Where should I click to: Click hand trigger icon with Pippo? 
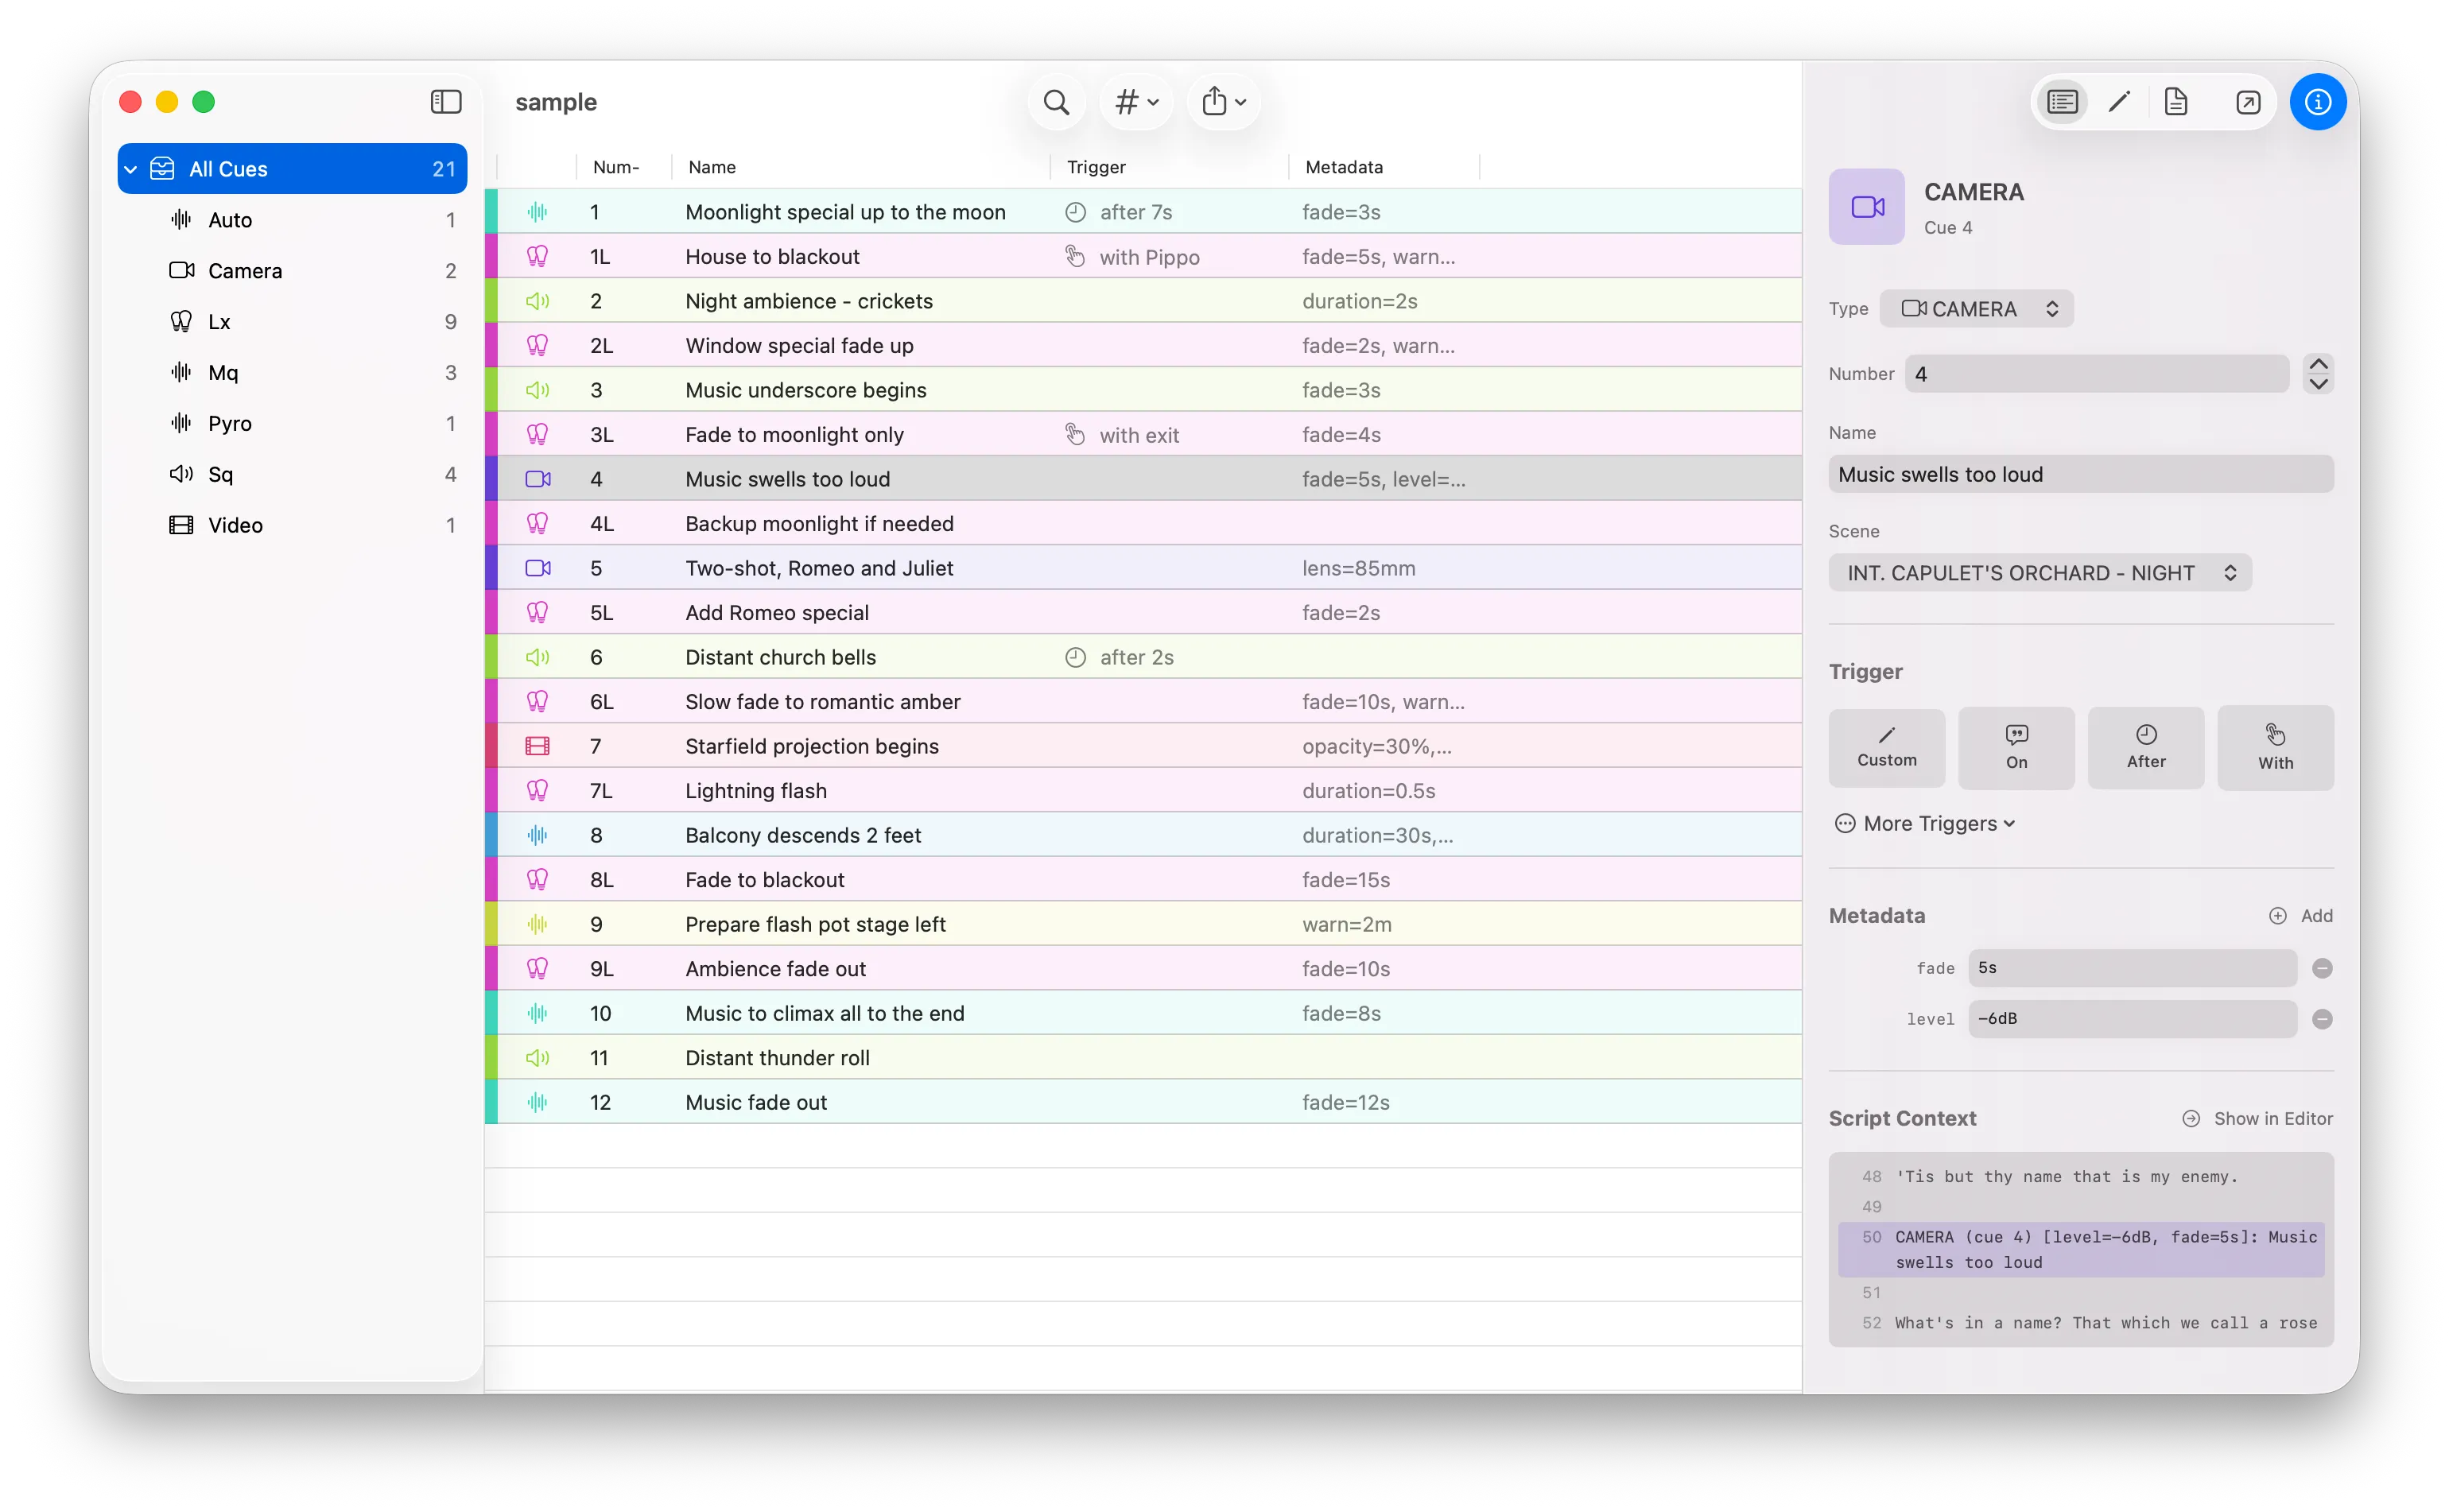coord(1075,257)
